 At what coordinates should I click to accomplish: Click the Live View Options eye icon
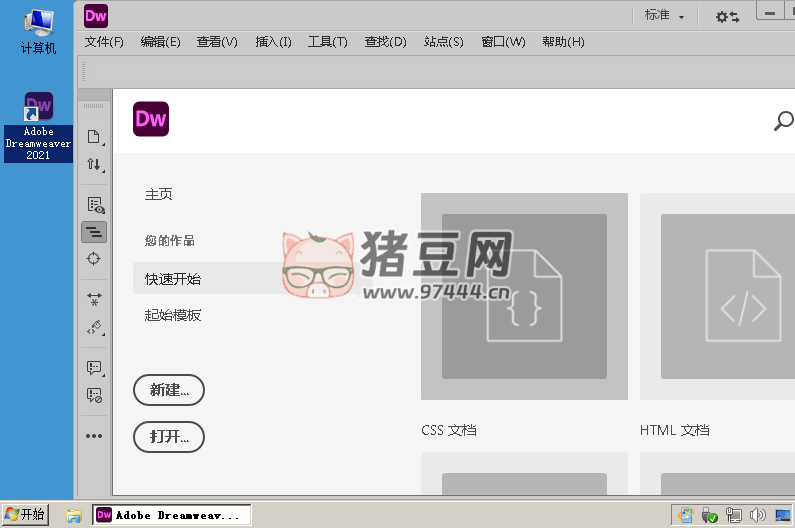point(94,205)
